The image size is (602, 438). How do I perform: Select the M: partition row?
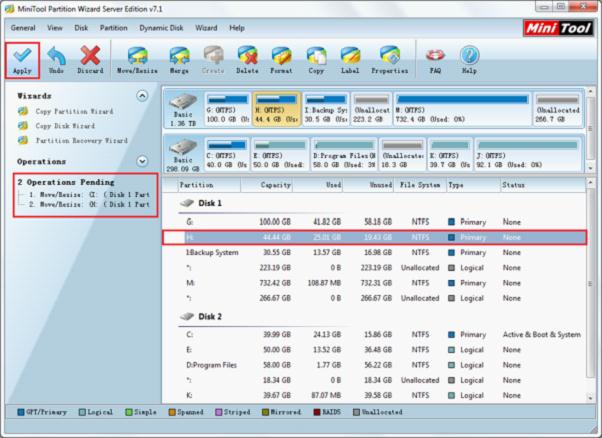[x=374, y=283]
